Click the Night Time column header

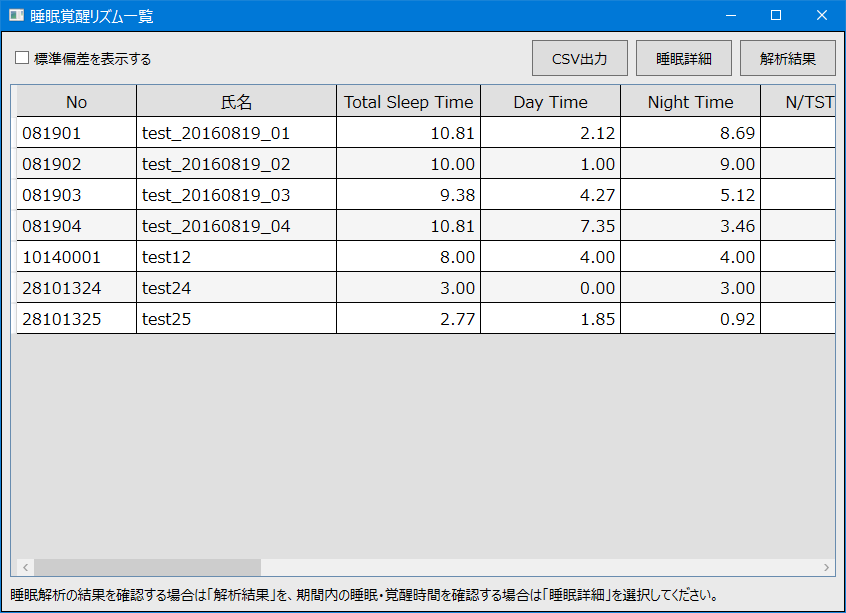pyautogui.click(x=691, y=101)
